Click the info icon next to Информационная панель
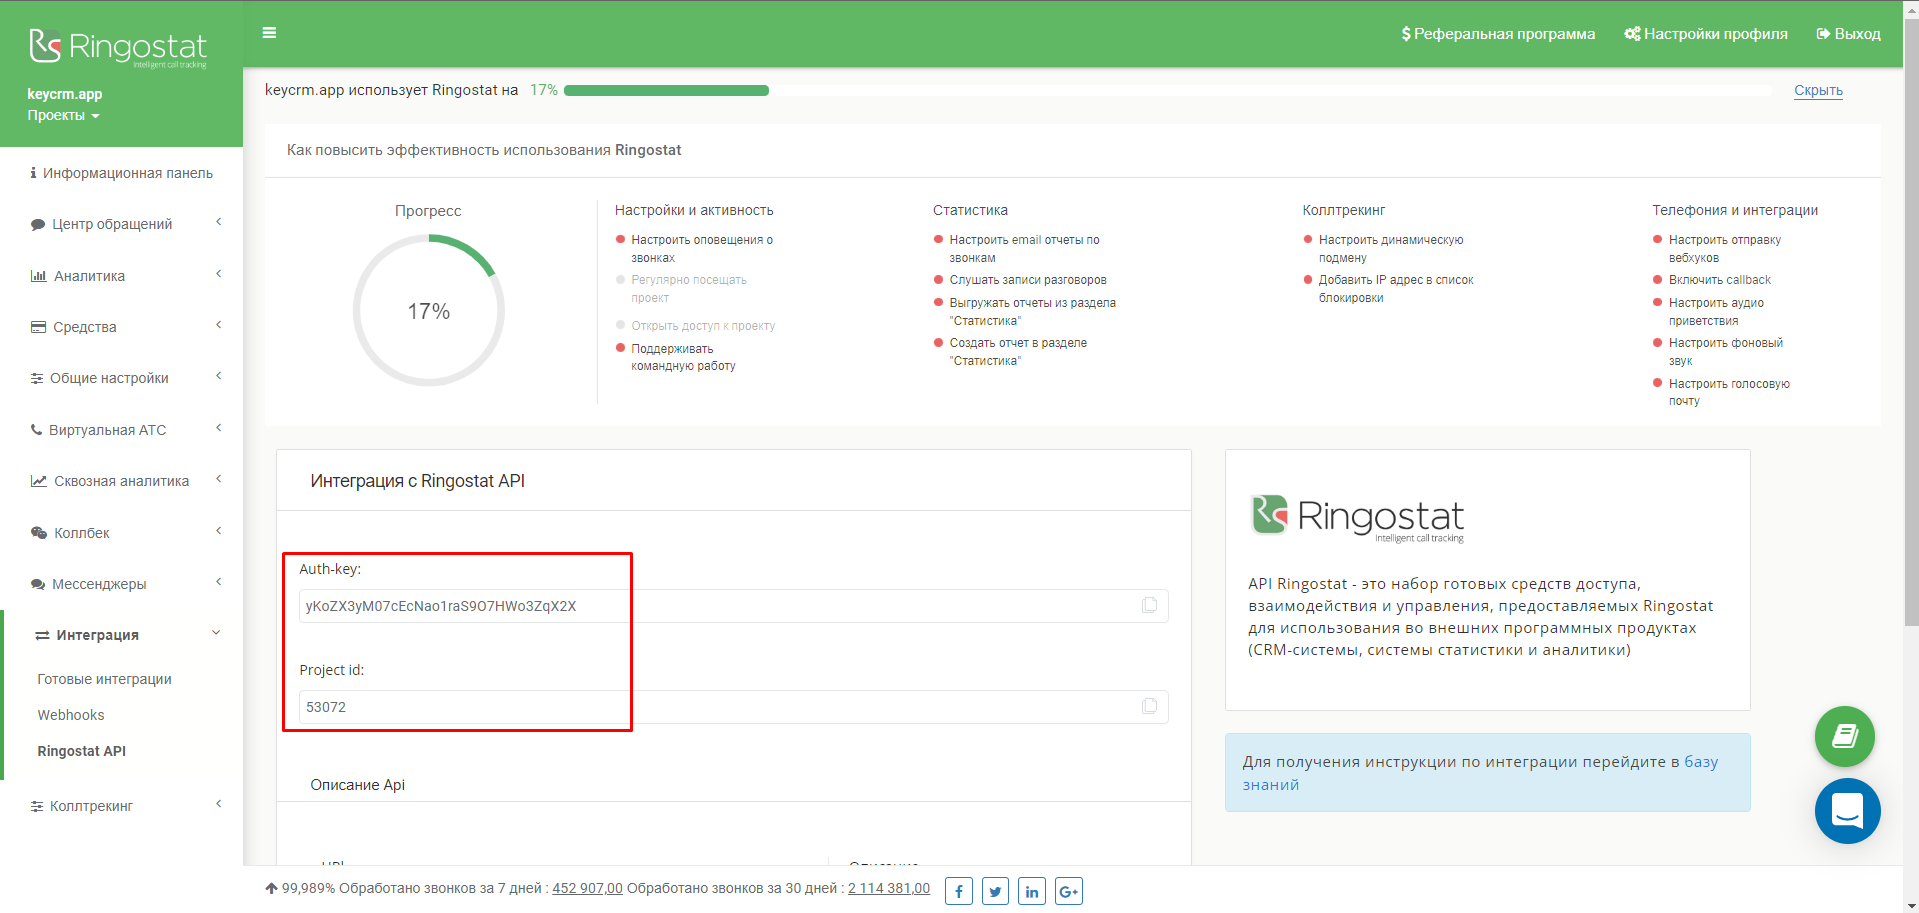 click(x=33, y=173)
